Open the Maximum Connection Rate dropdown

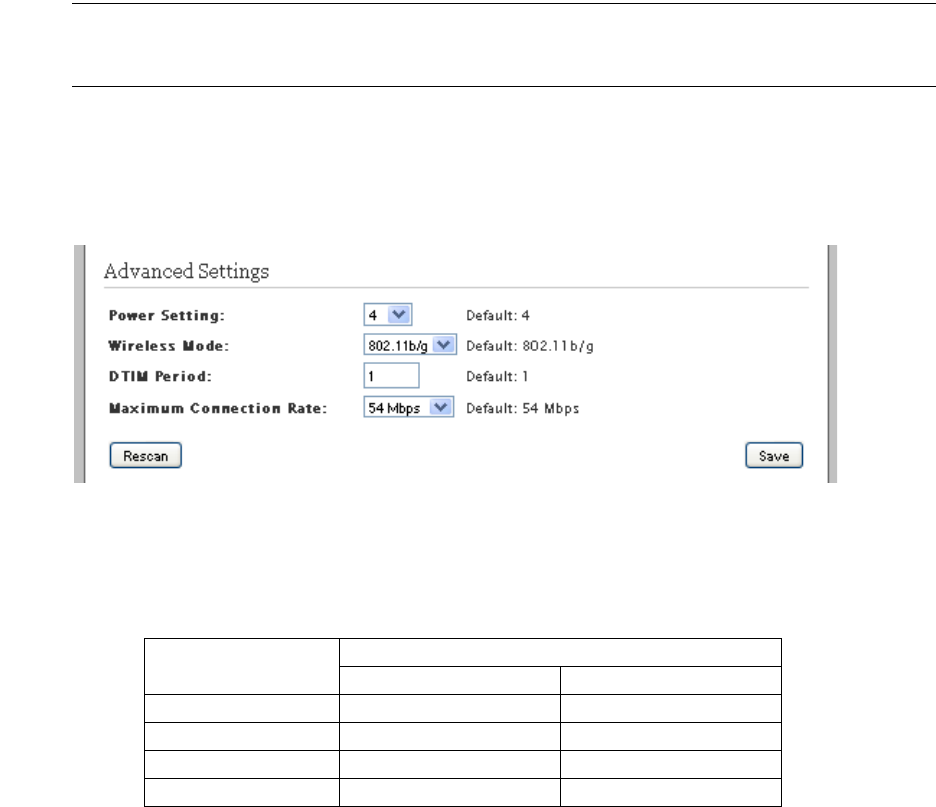click(x=409, y=408)
